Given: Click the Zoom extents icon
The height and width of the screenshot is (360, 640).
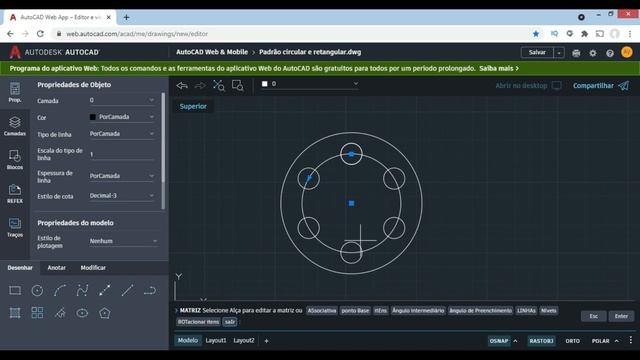Looking at the screenshot, I should [x=219, y=85].
